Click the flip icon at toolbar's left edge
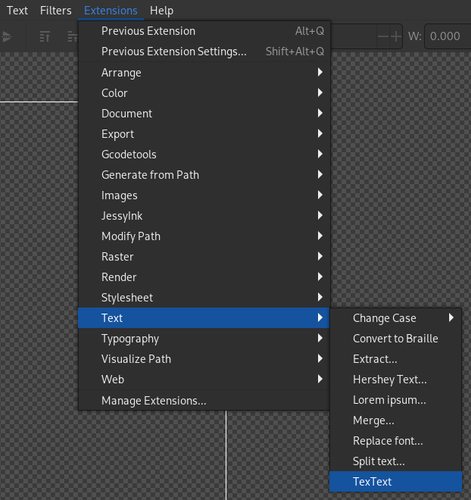This screenshot has width=471, height=500. click(6, 36)
